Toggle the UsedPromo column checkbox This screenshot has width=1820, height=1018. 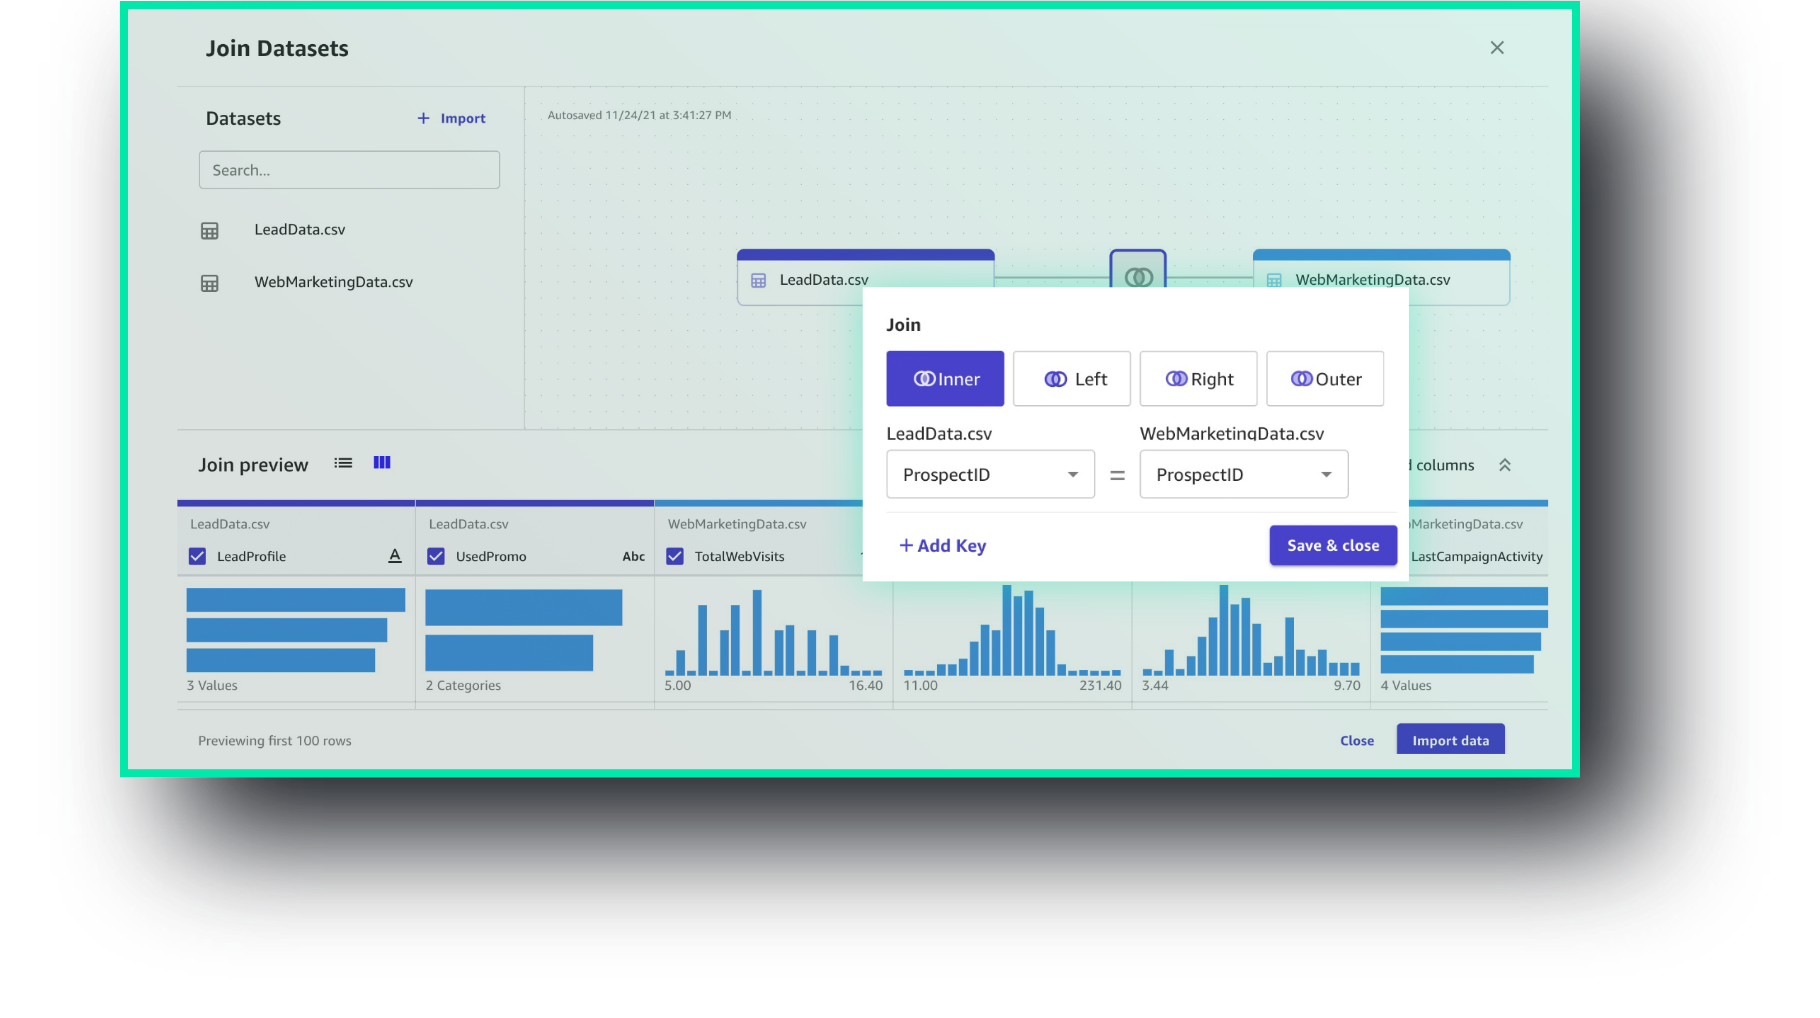(436, 556)
